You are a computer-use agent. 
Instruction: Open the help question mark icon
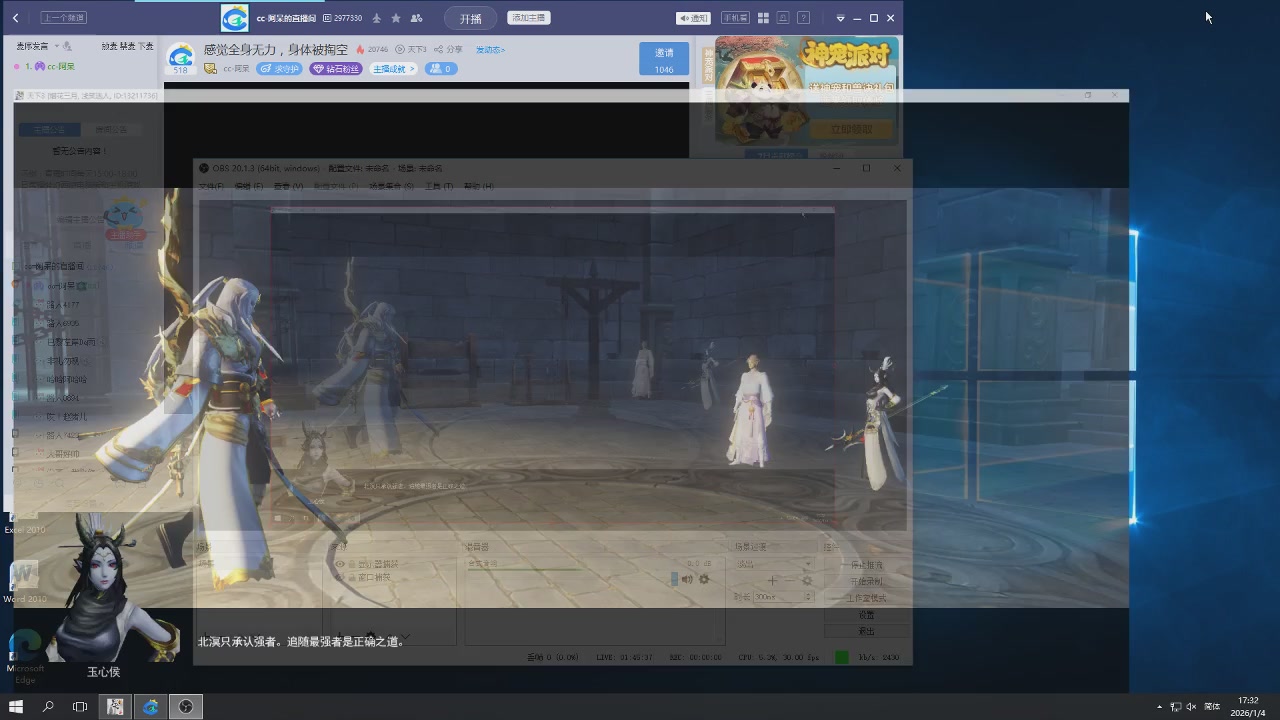point(803,18)
